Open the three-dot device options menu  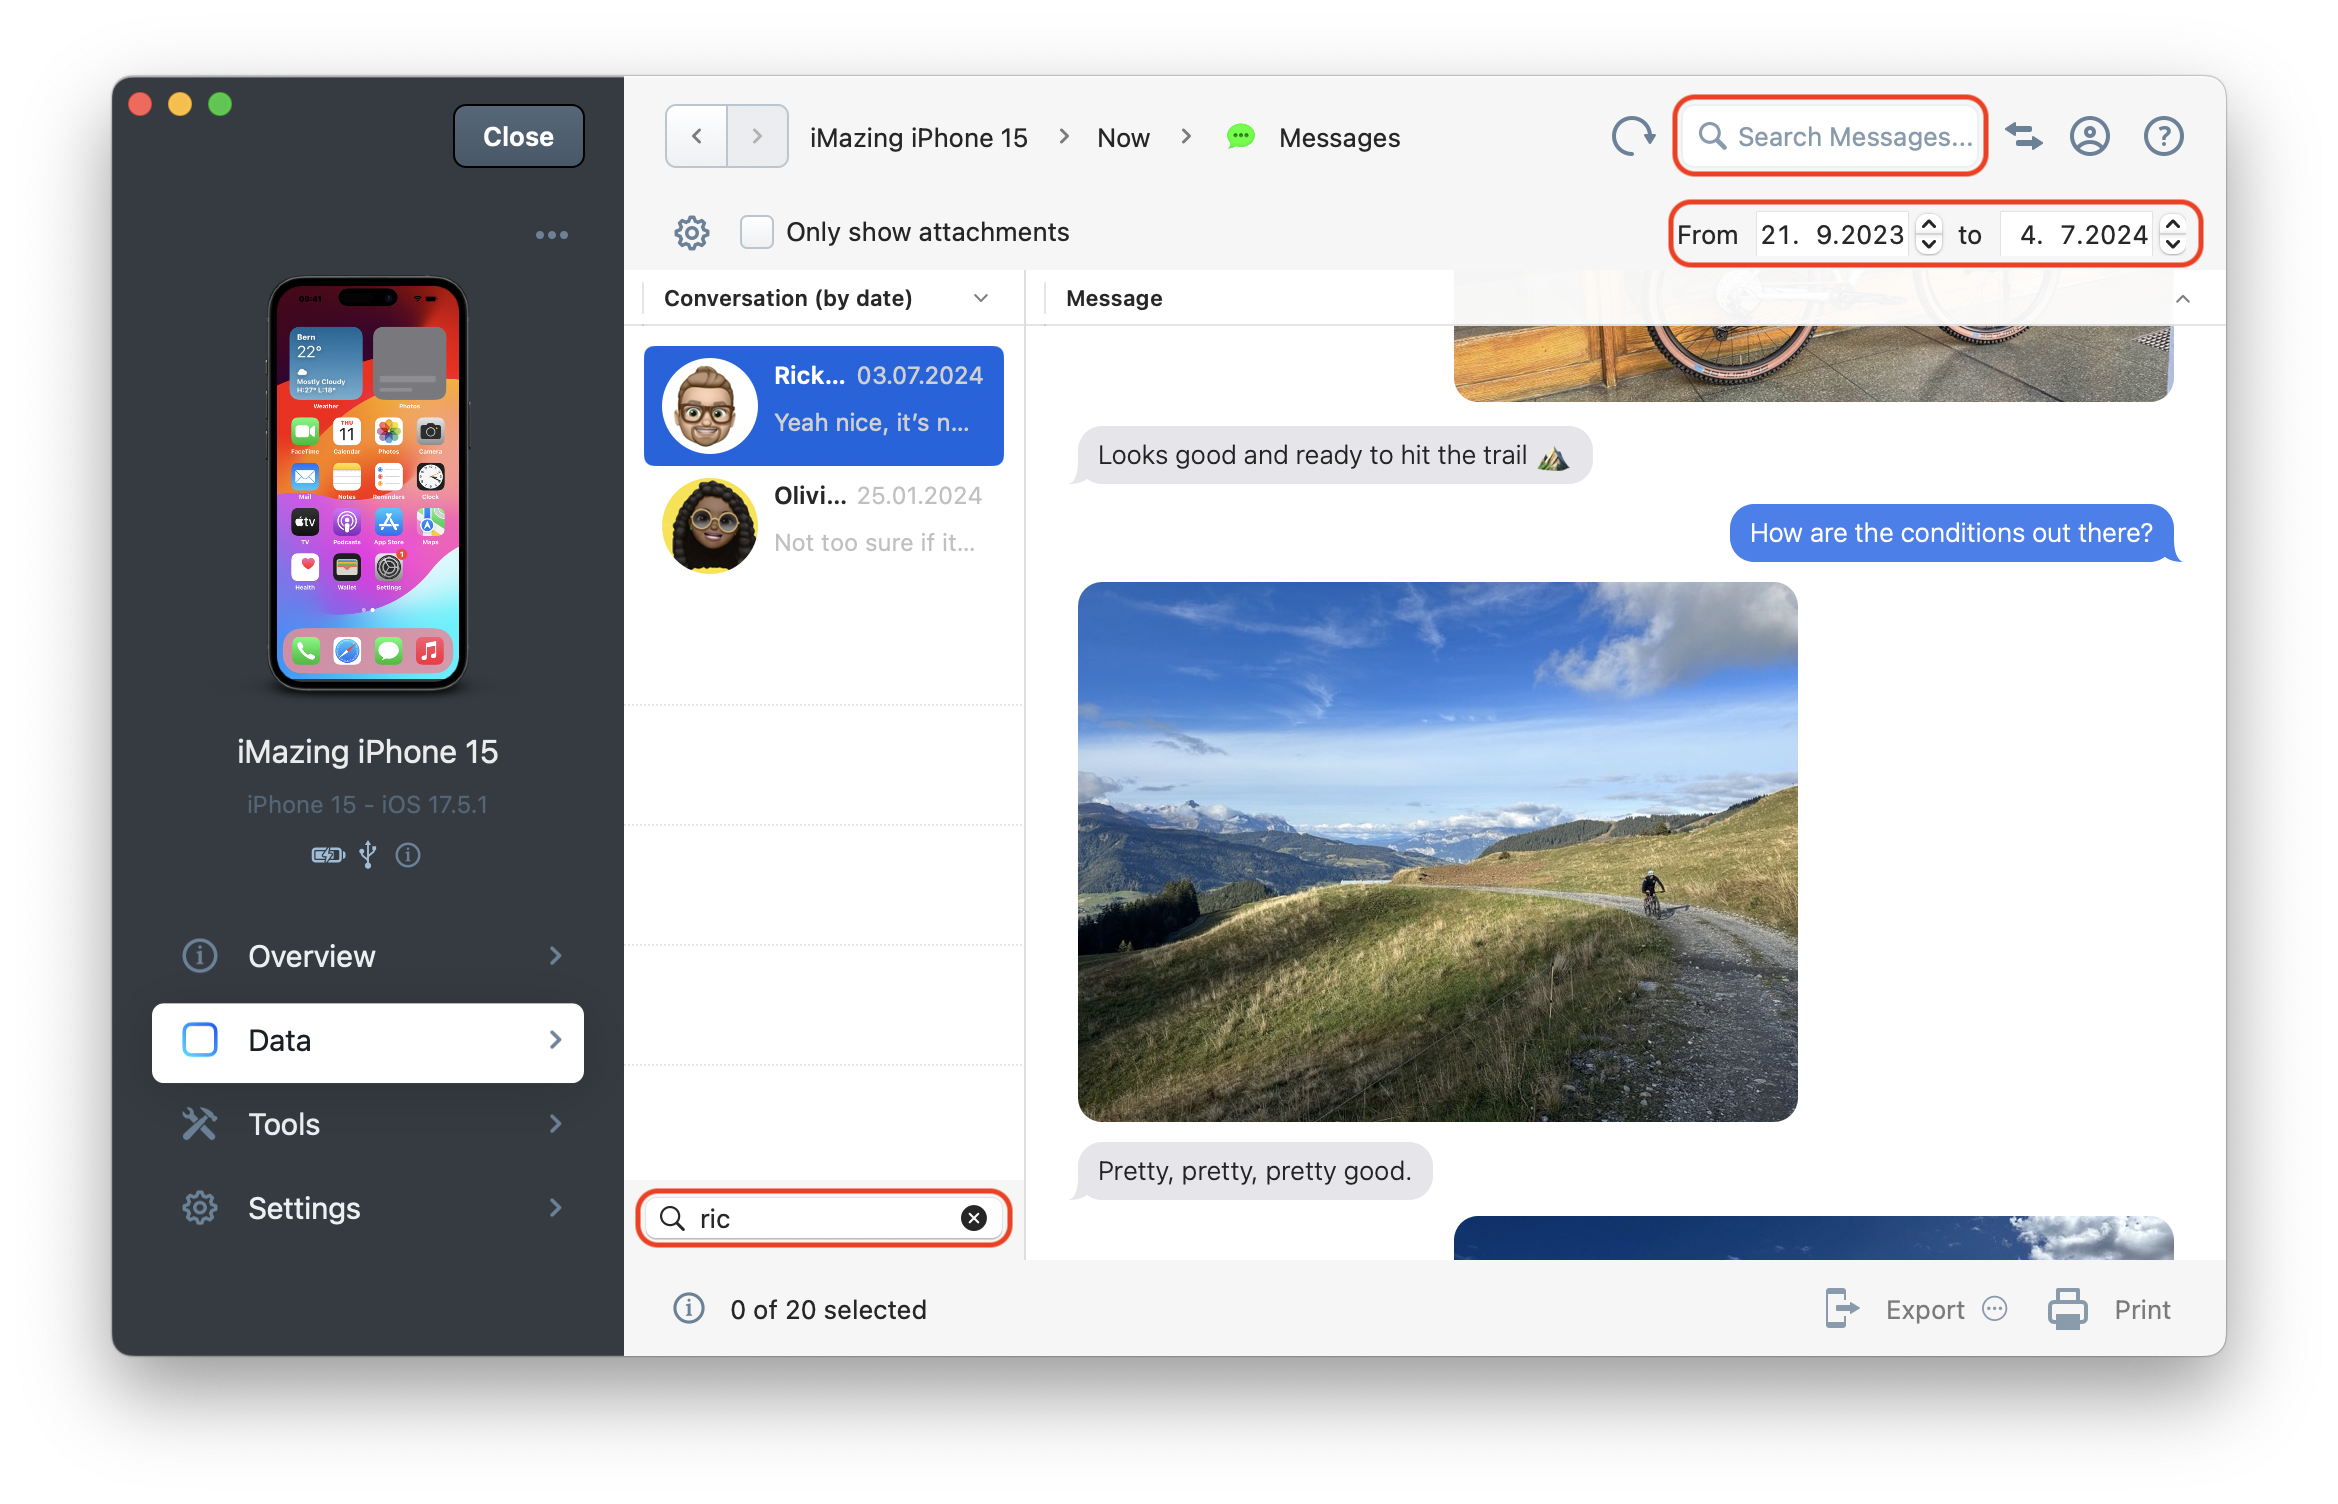click(551, 235)
